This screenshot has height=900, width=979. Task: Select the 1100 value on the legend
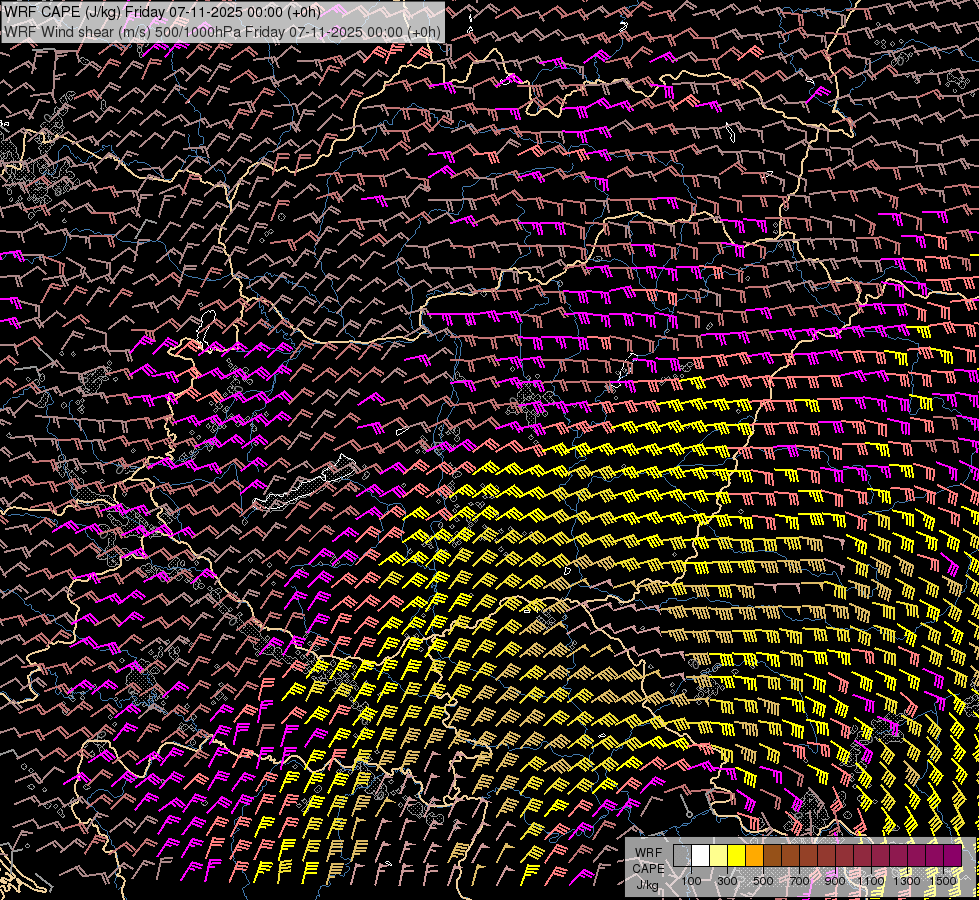point(871,881)
